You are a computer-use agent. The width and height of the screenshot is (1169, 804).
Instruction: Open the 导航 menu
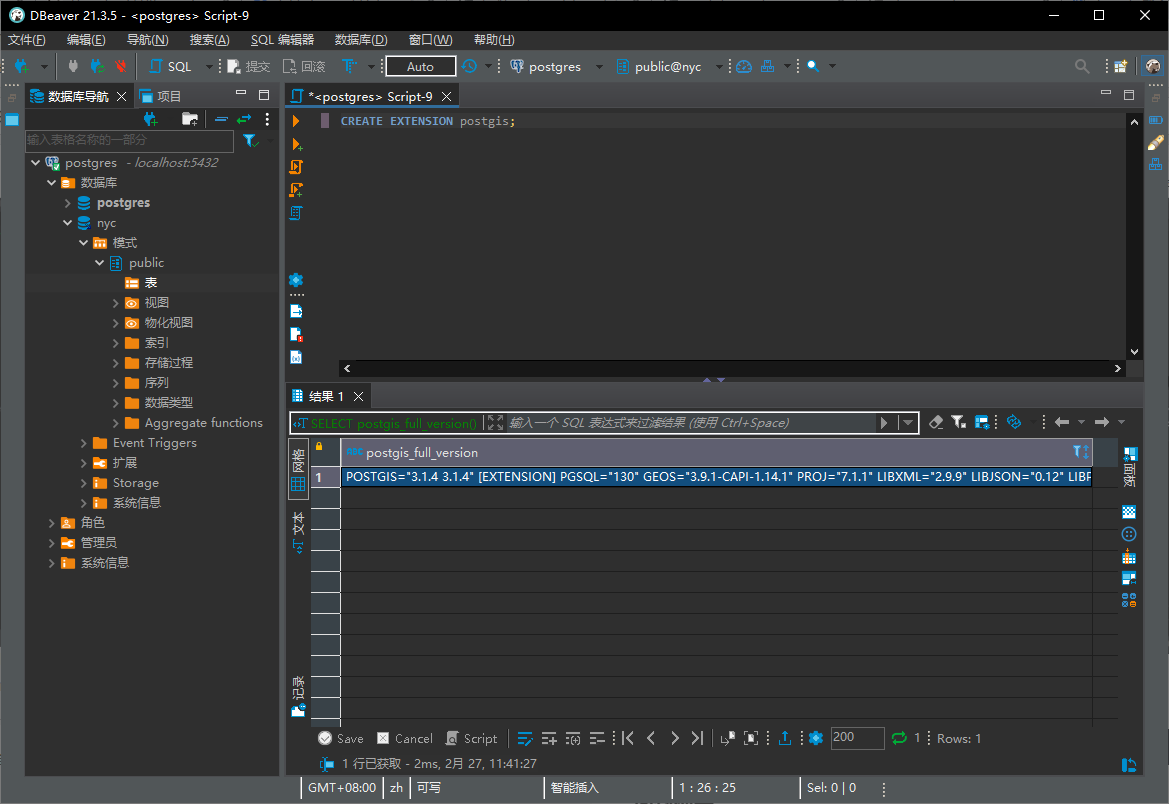pyautogui.click(x=148, y=40)
